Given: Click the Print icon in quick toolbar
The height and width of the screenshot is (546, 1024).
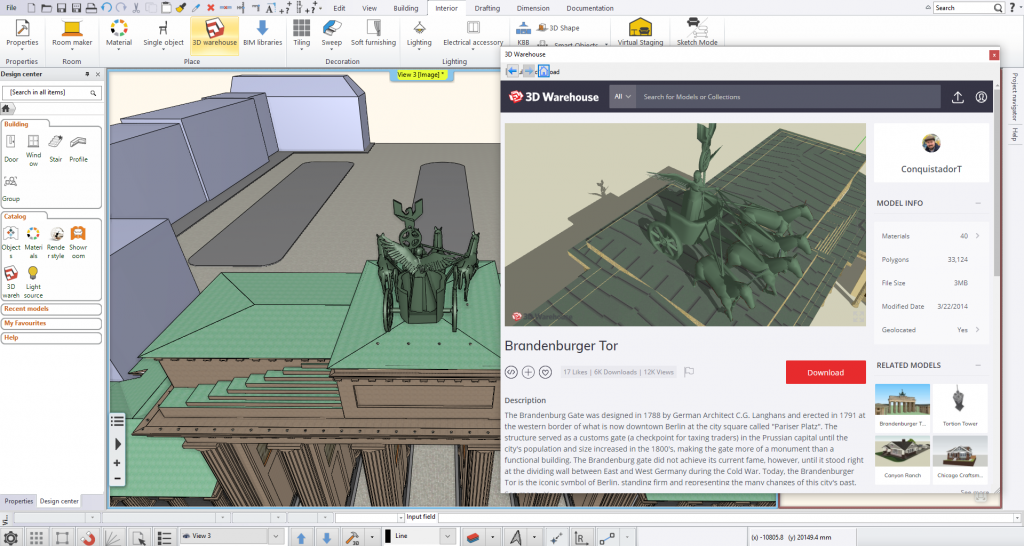Looking at the screenshot, I should 91,8.
